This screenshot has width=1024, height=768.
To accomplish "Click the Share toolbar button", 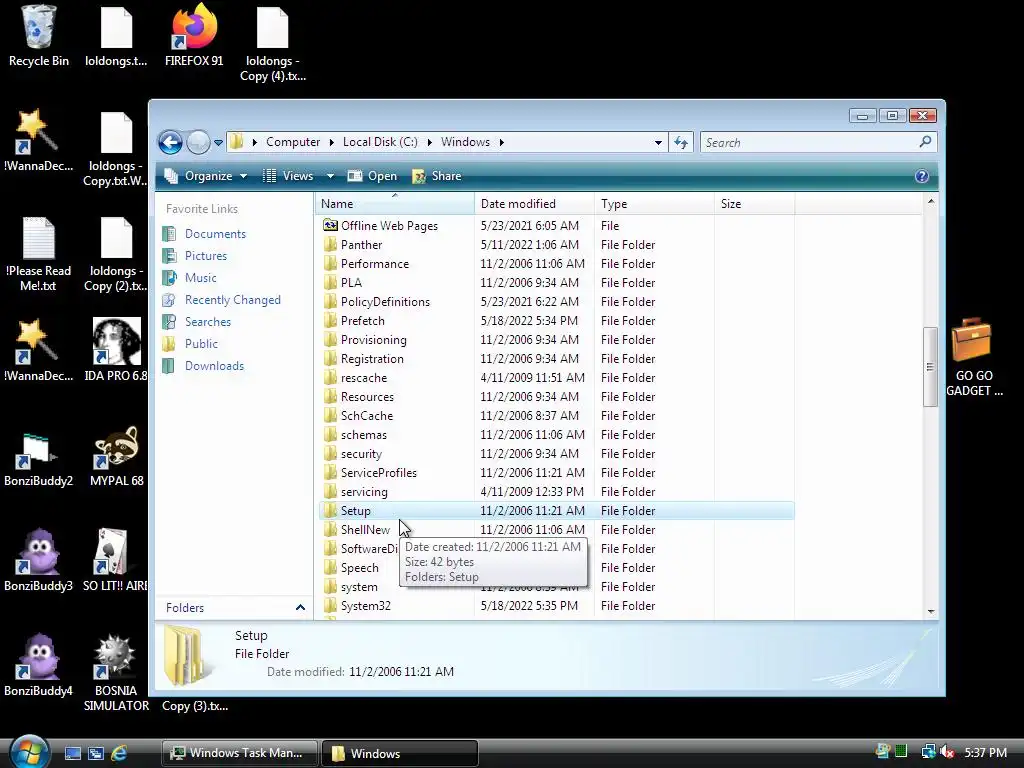I will pyautogui.click(x=437, y=176).
